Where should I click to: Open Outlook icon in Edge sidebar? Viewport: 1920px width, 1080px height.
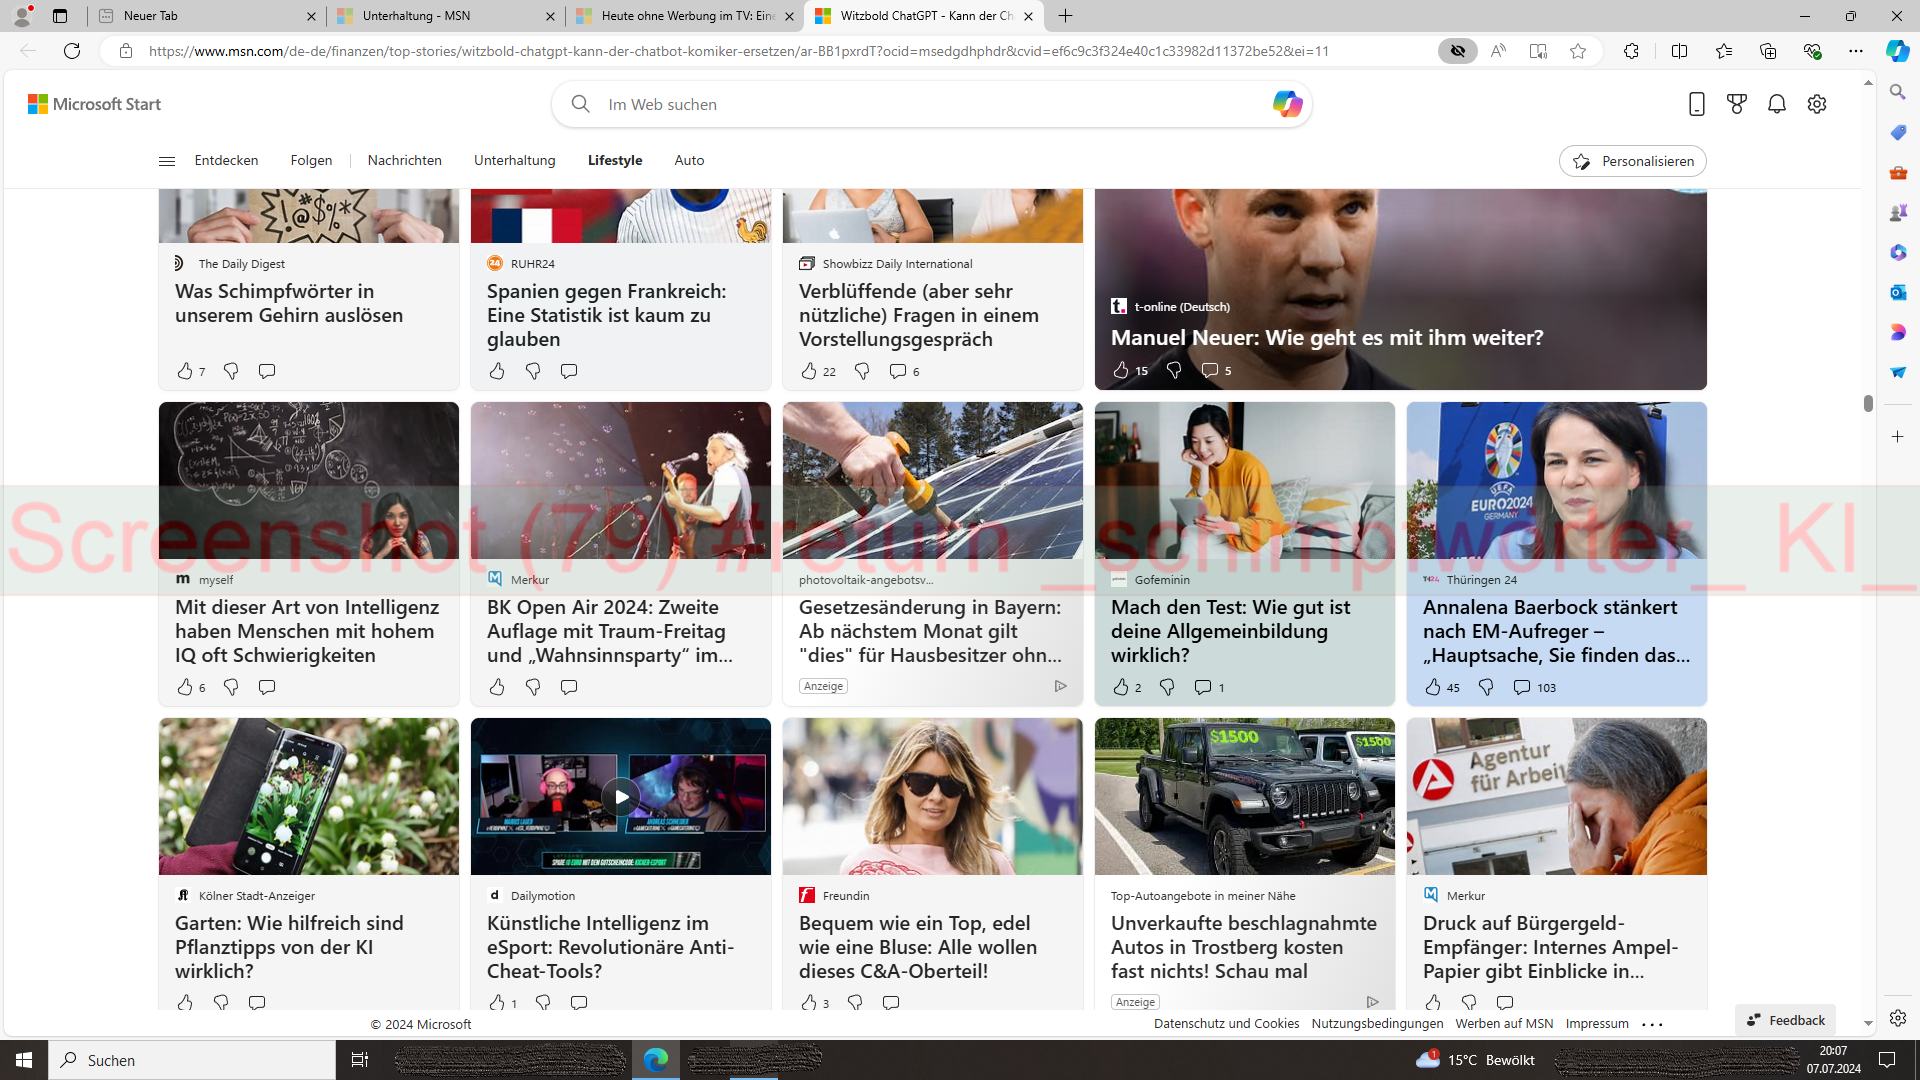pyautogui.click(x=1897, y=292)
